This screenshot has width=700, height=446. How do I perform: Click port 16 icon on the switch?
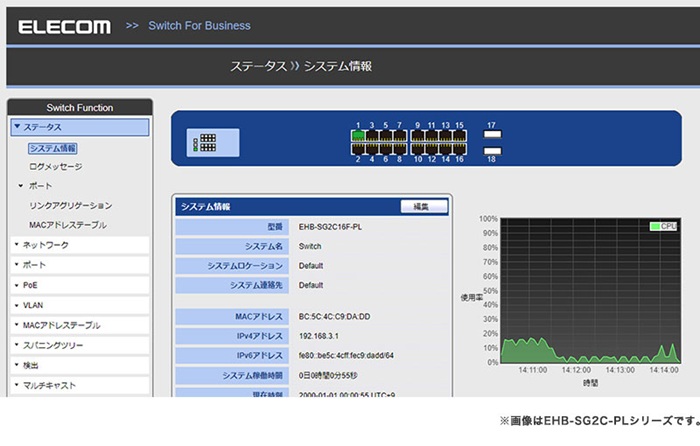coord(459,148)
